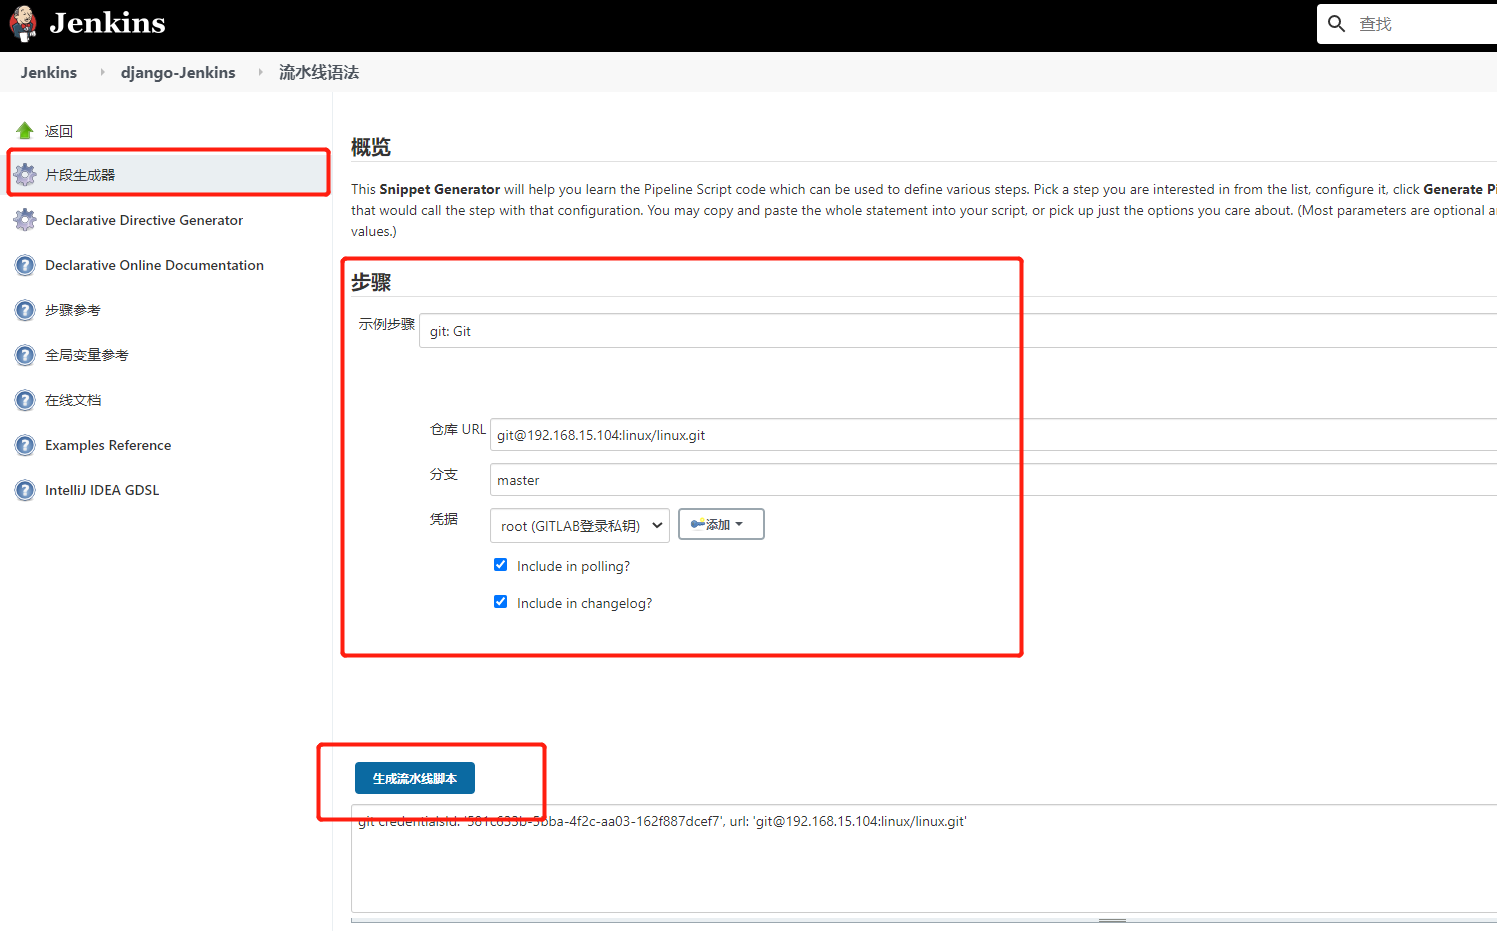Image resolution: width=1497 pixels, height=931 pixels.
Task: Uncheck Include in polling checkbox
Action: pyautogui.click(x=501, y=565)
